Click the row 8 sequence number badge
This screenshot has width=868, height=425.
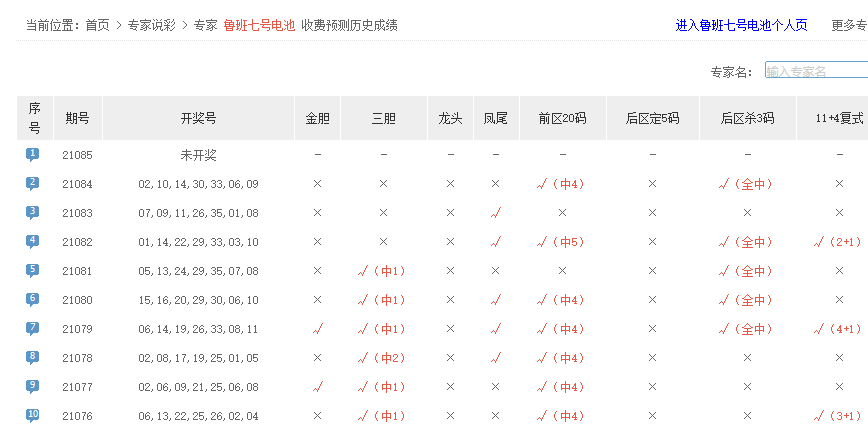pyautogui.click(x=33, y=358)
